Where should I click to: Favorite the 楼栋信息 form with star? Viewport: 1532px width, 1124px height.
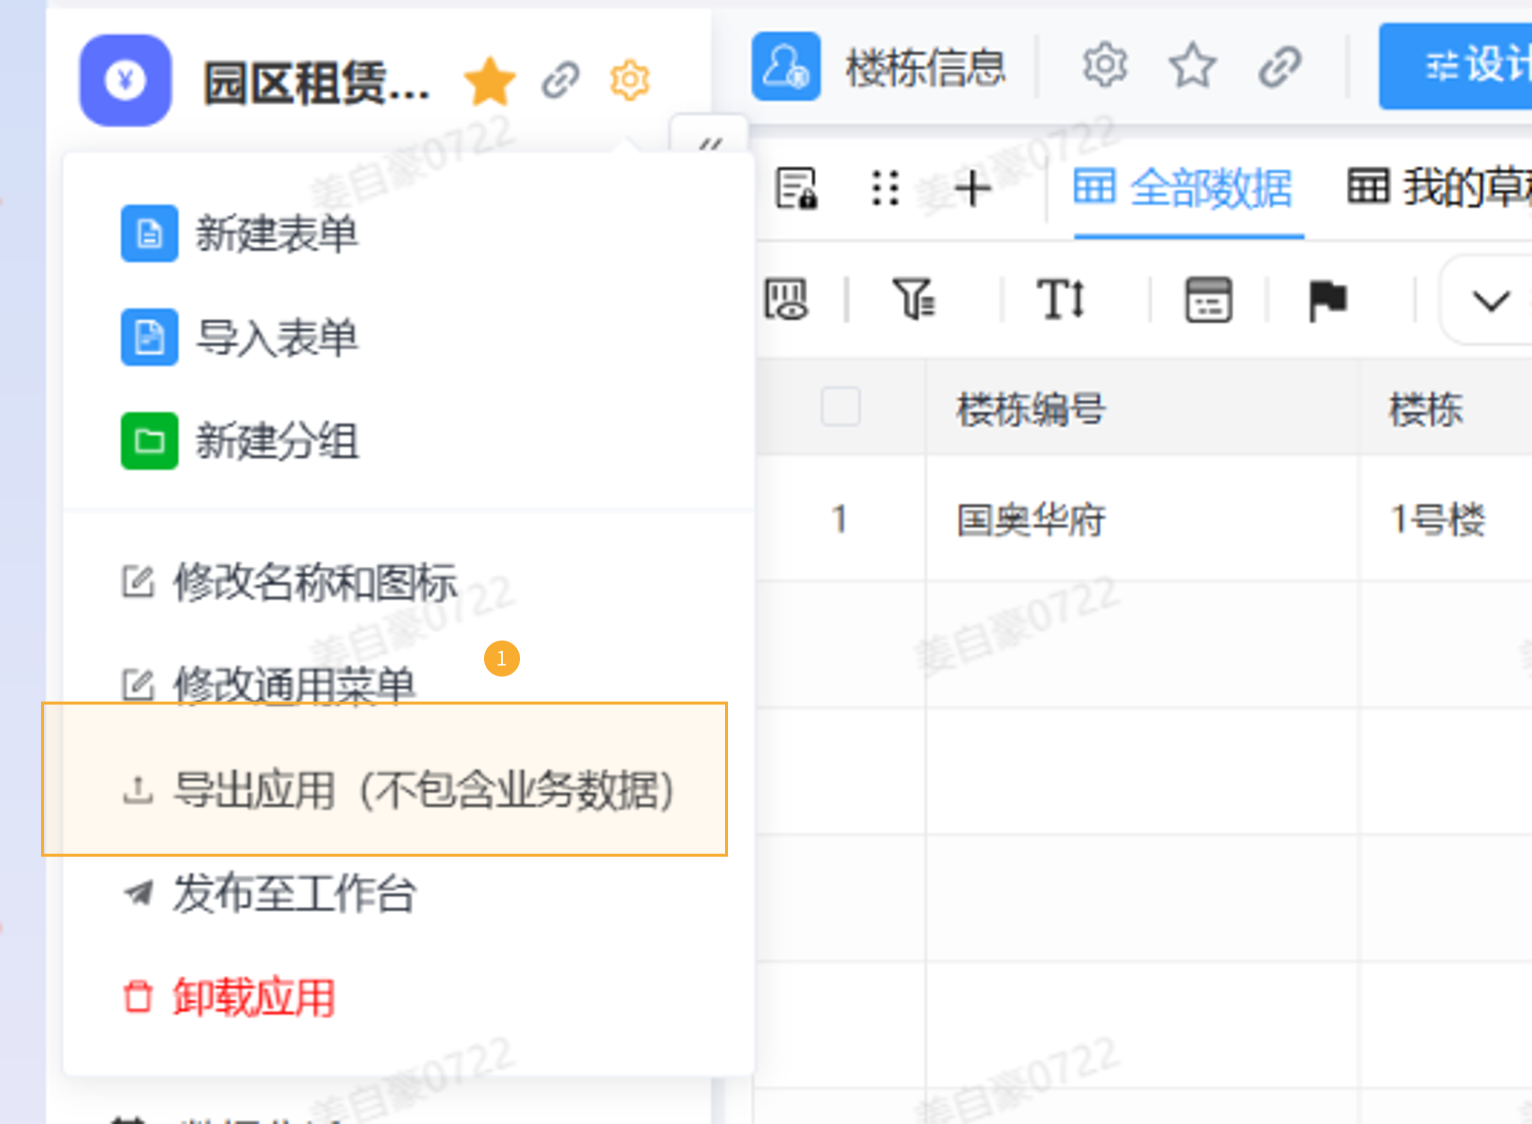pos(1193,67)
